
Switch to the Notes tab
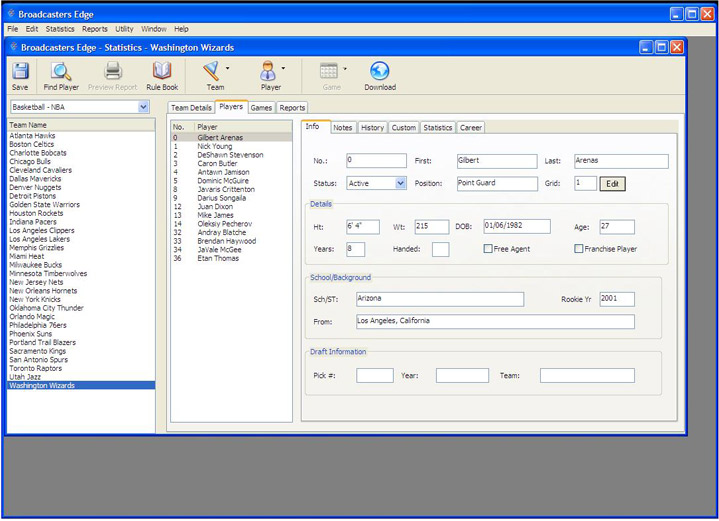pyautogui.click(x=343, y=127)
